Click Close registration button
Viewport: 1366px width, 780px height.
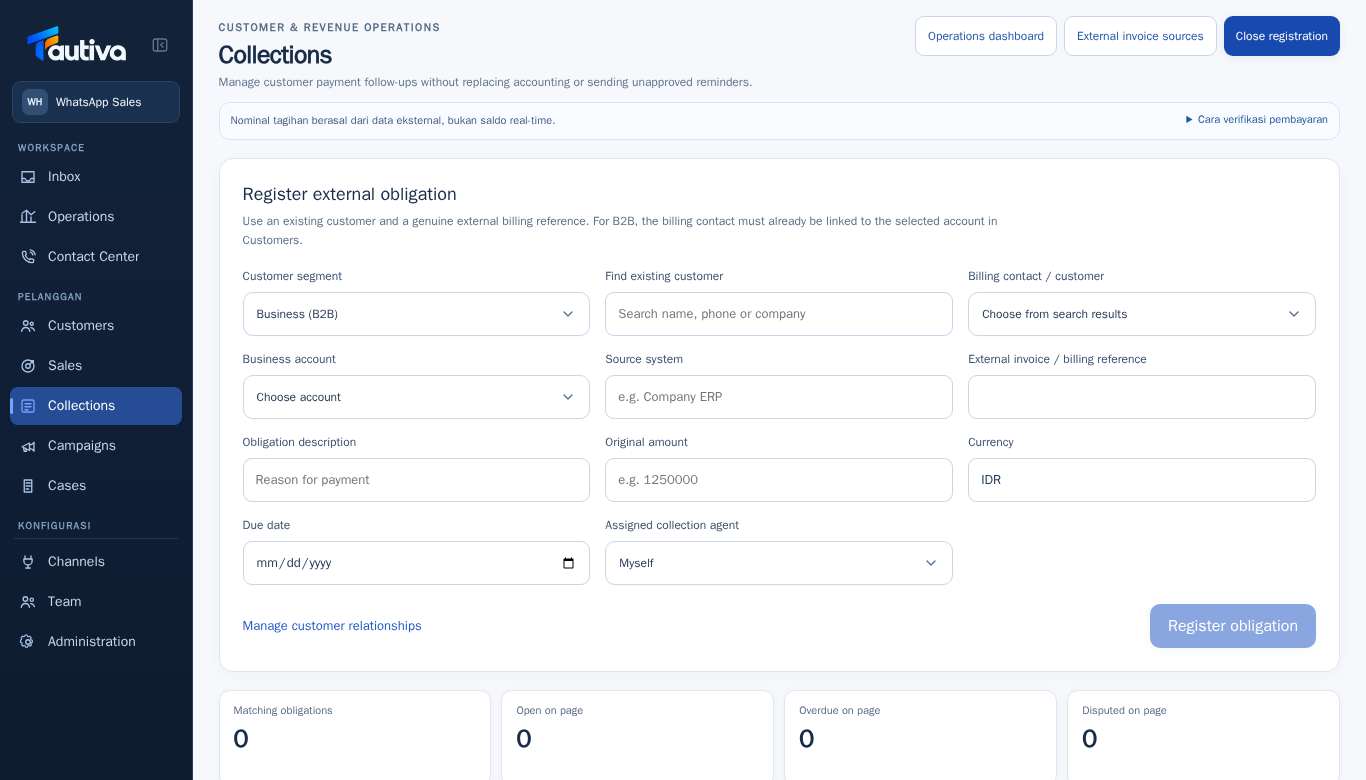[1281, 36]
